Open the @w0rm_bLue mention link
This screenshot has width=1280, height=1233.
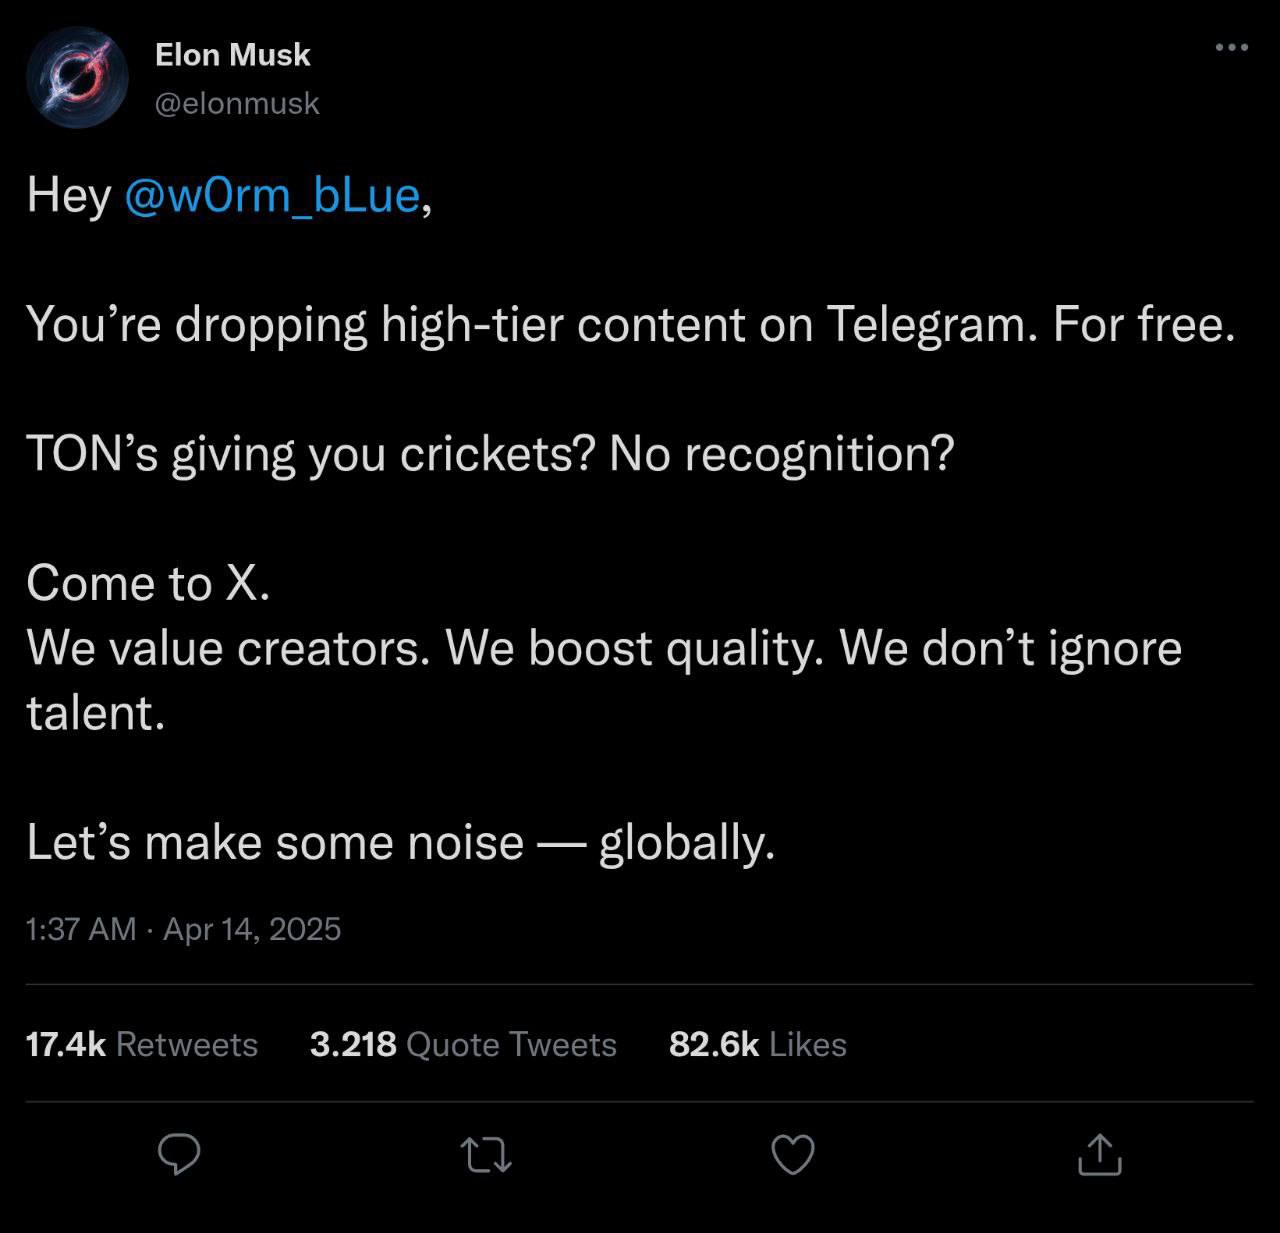click(x=272, y=194)
